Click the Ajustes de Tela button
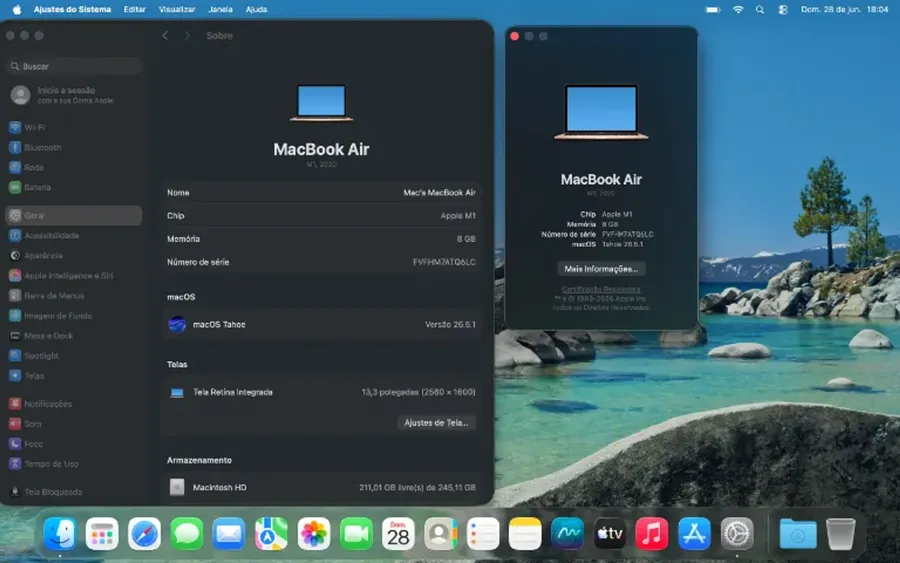Screen dimensions: 900x563 tap(436, 422)
